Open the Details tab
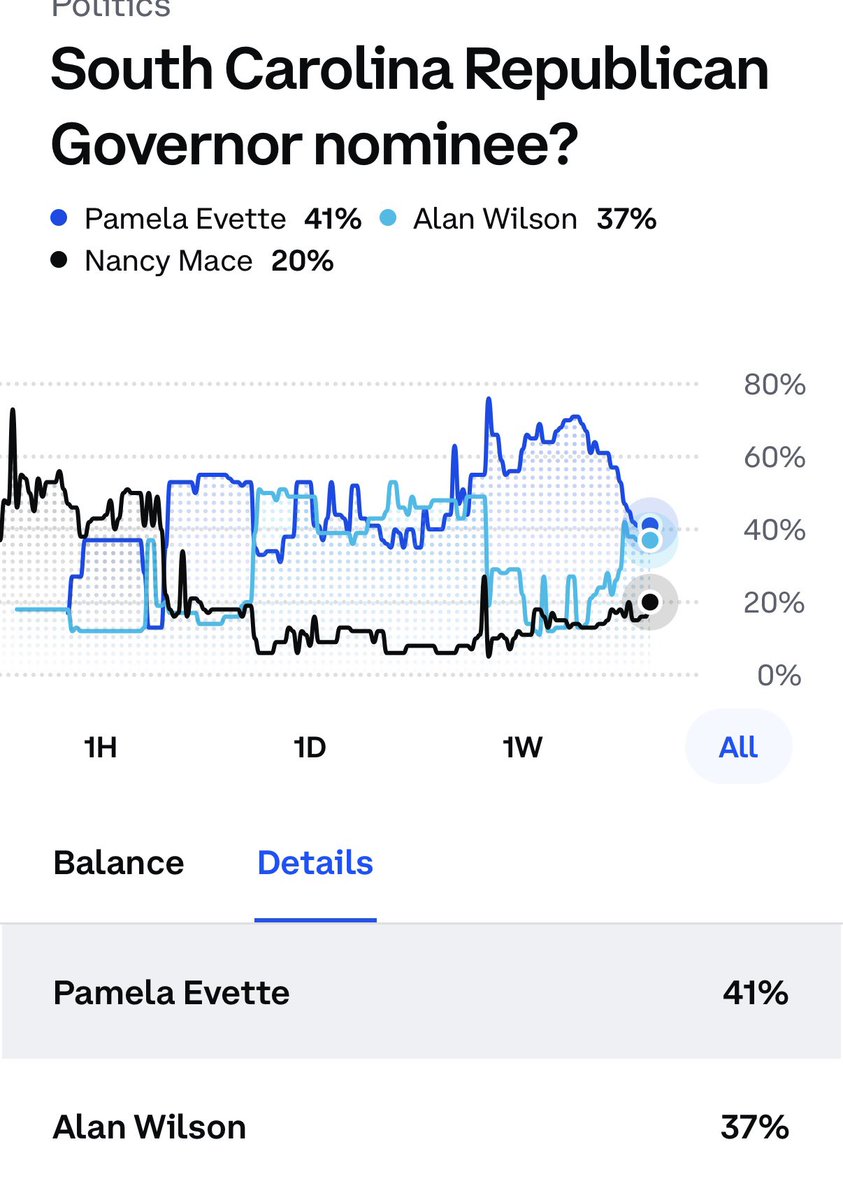Screen dimensions: 843x1200 coord(315,863)
